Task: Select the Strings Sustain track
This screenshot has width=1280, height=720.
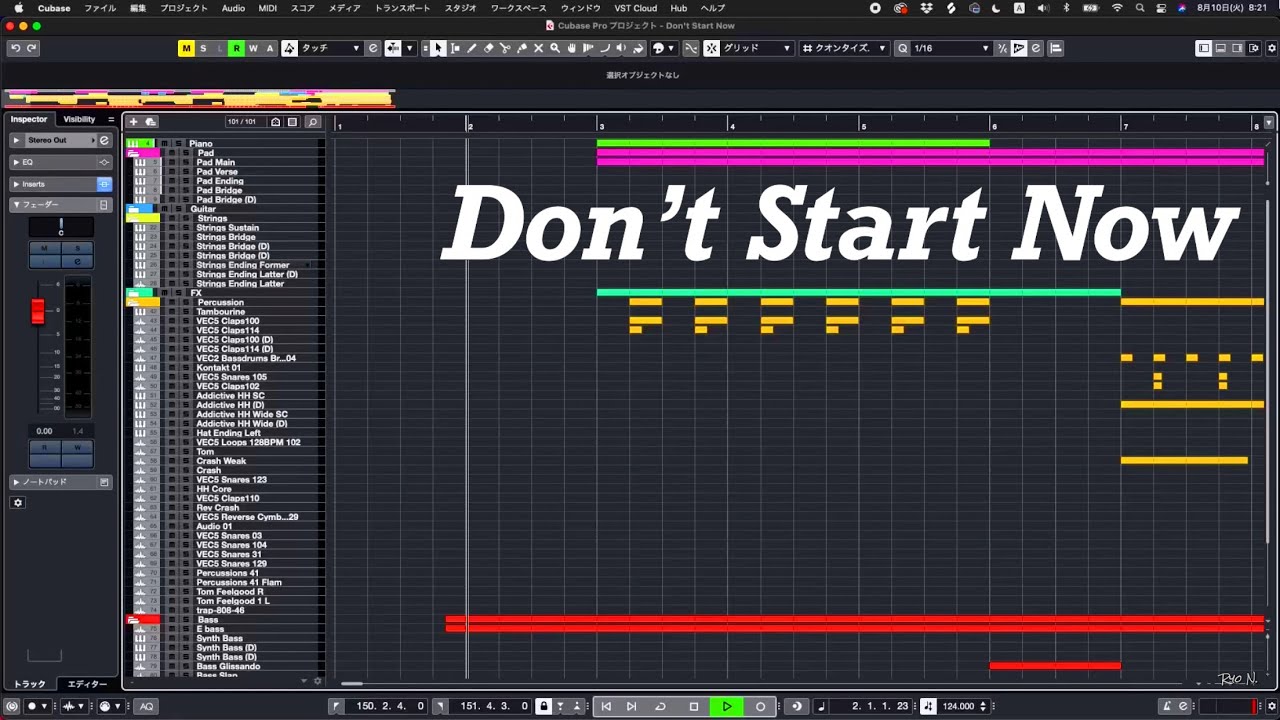Action: click(x=227, y=228)
